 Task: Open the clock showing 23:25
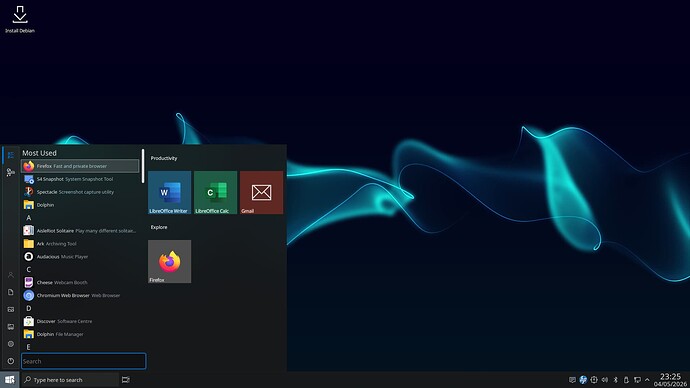click(670, 380)
